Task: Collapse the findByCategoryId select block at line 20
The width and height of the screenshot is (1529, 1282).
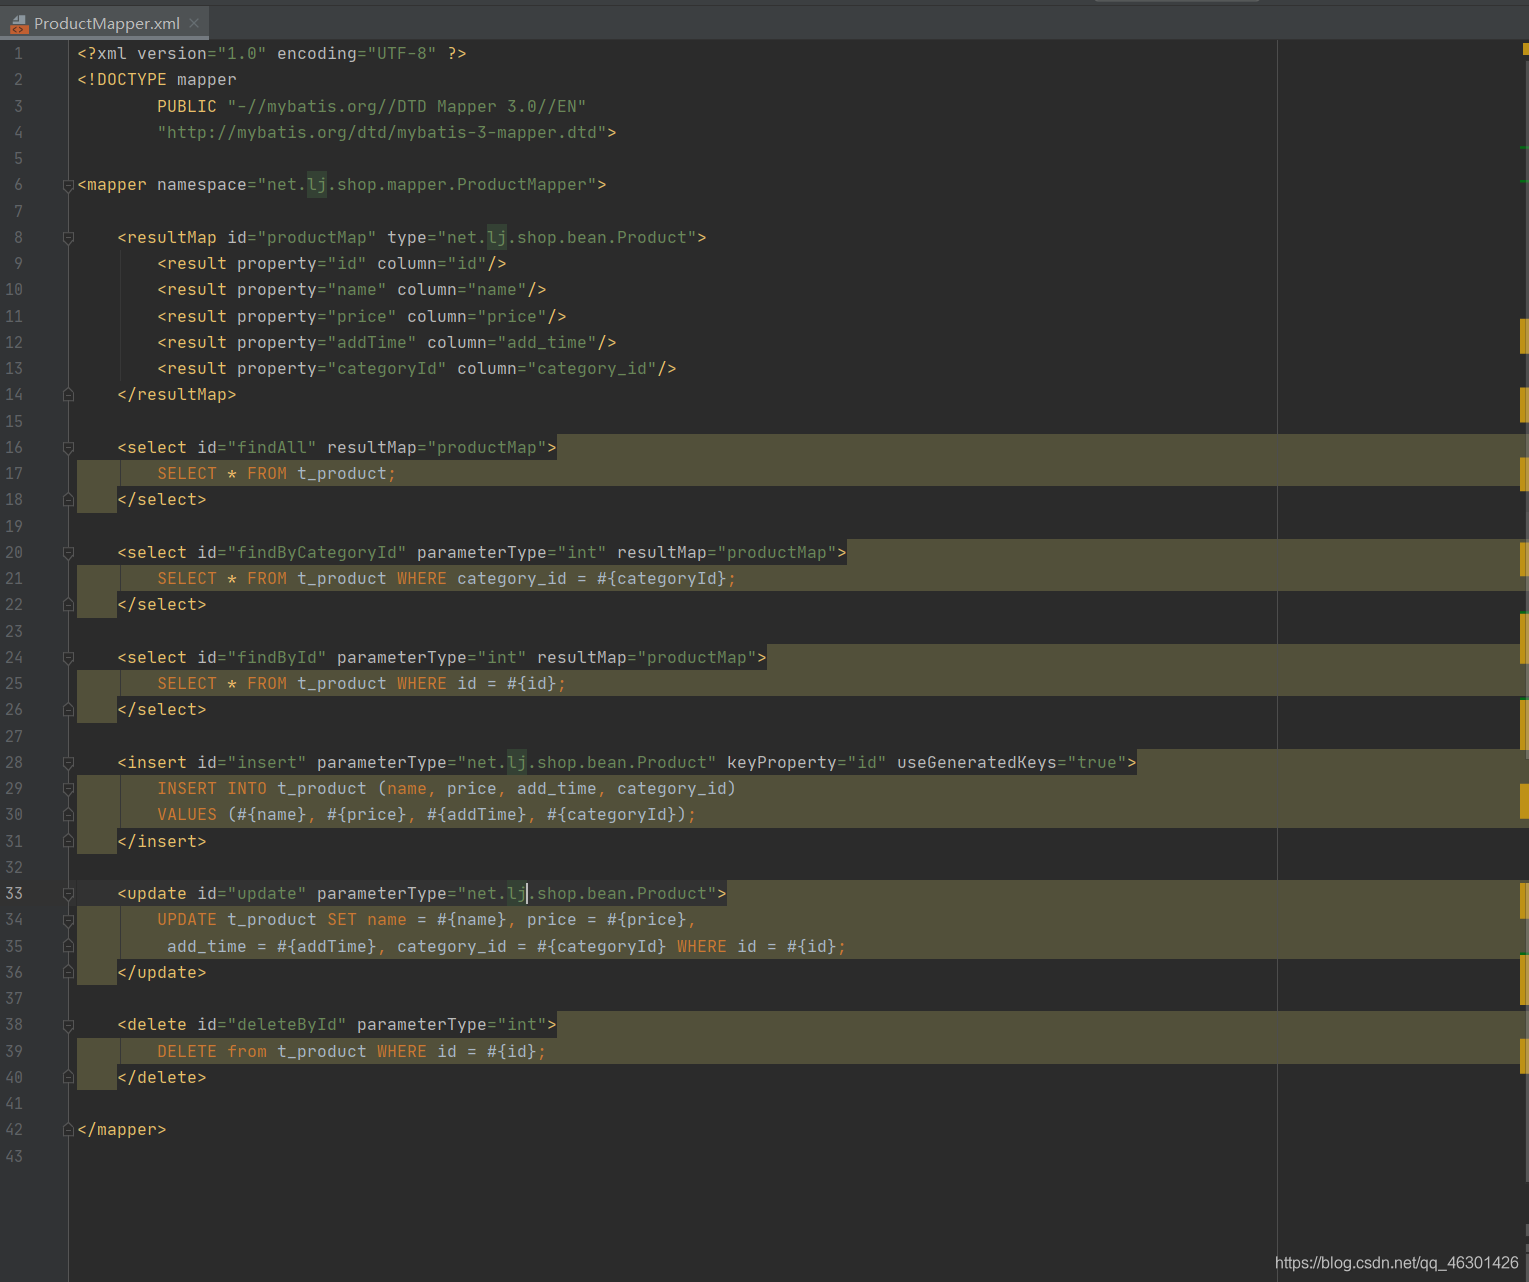Action: point(68,553)
